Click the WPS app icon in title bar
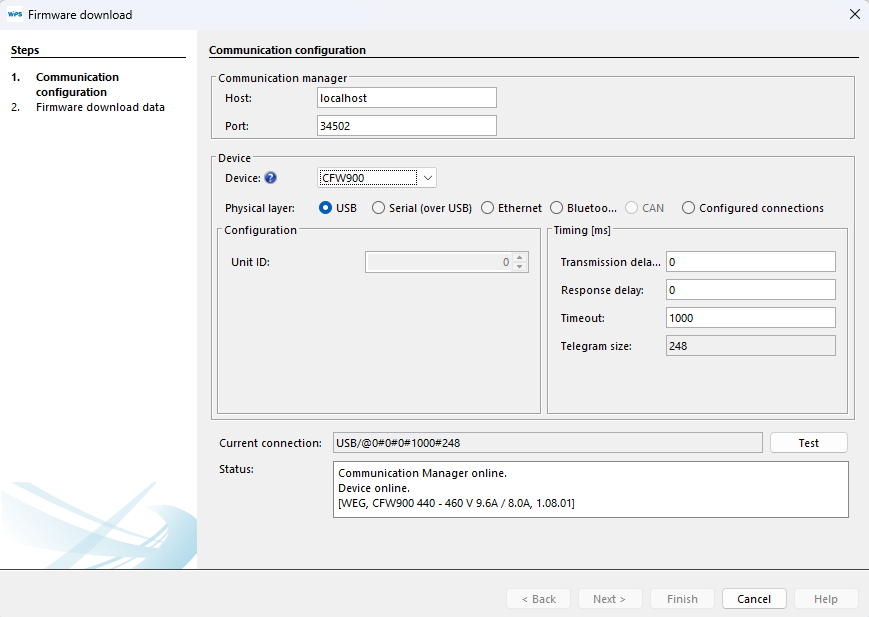Screen dimensions: 869x617 (x=15, y=15)
